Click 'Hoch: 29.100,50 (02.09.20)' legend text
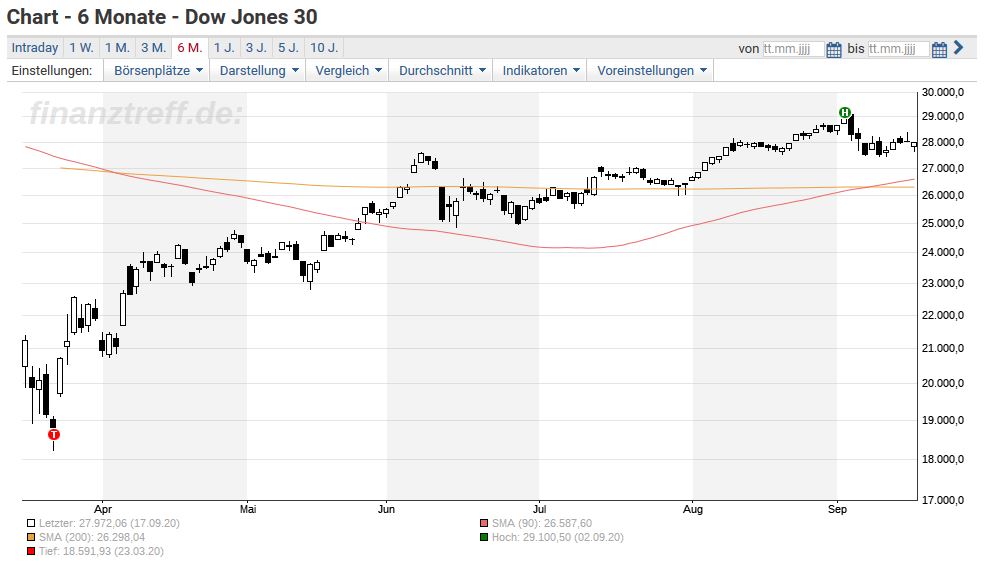Screen dimensions: 988x567 coord(558,537)
